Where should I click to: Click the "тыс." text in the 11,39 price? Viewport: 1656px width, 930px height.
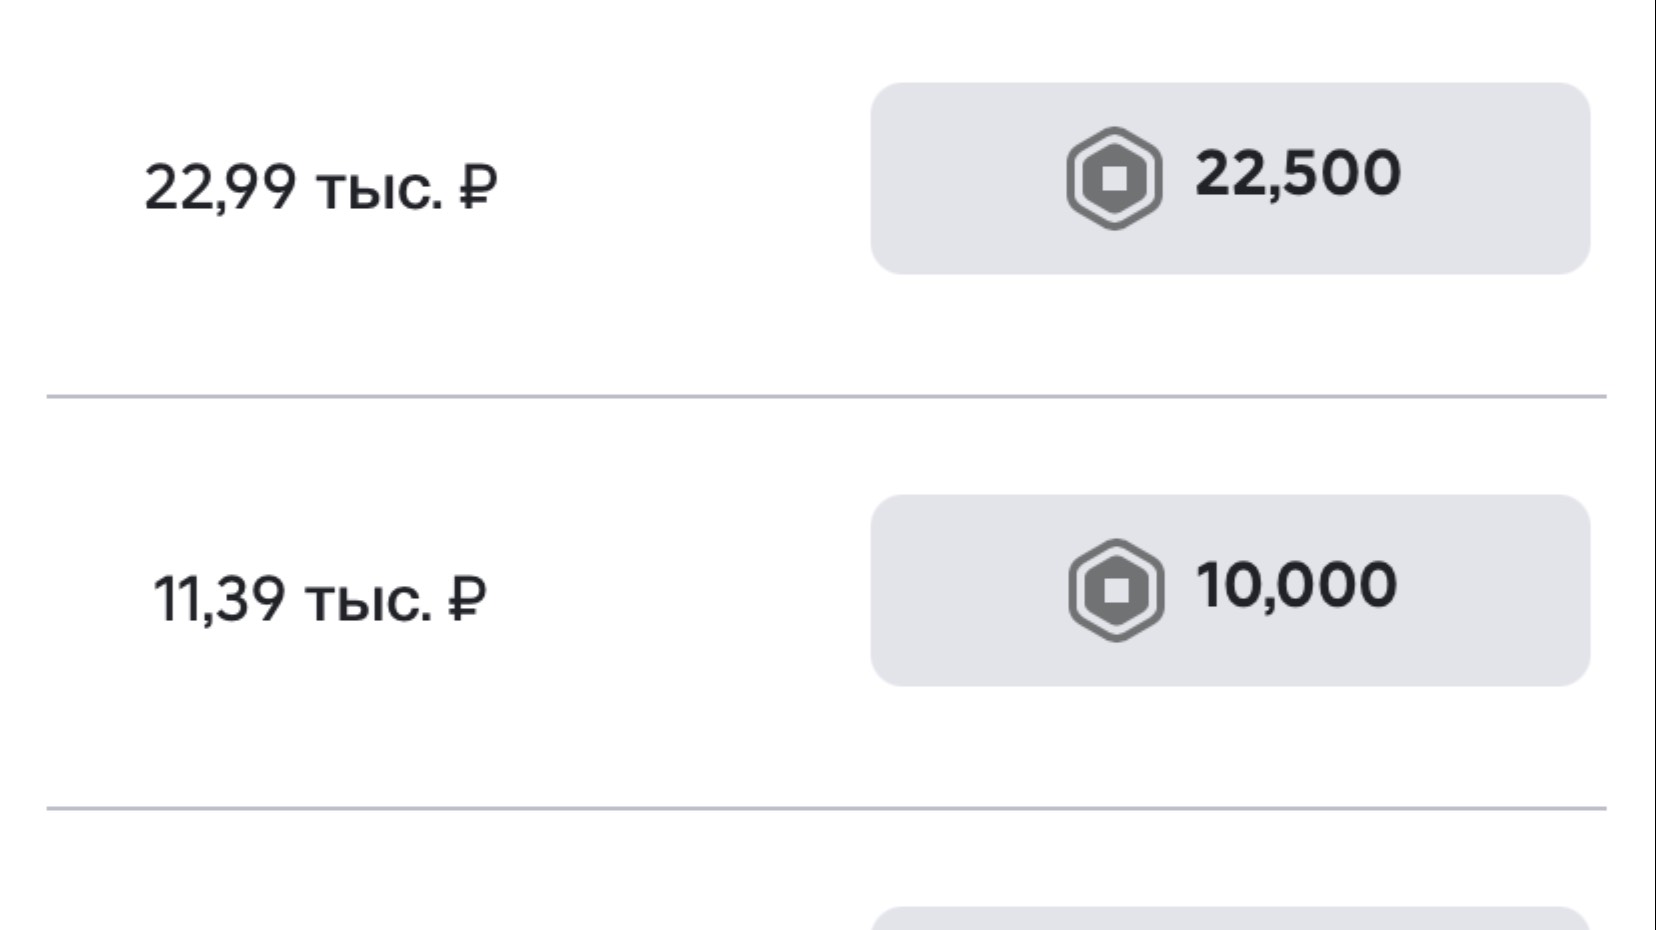point(368,601)
